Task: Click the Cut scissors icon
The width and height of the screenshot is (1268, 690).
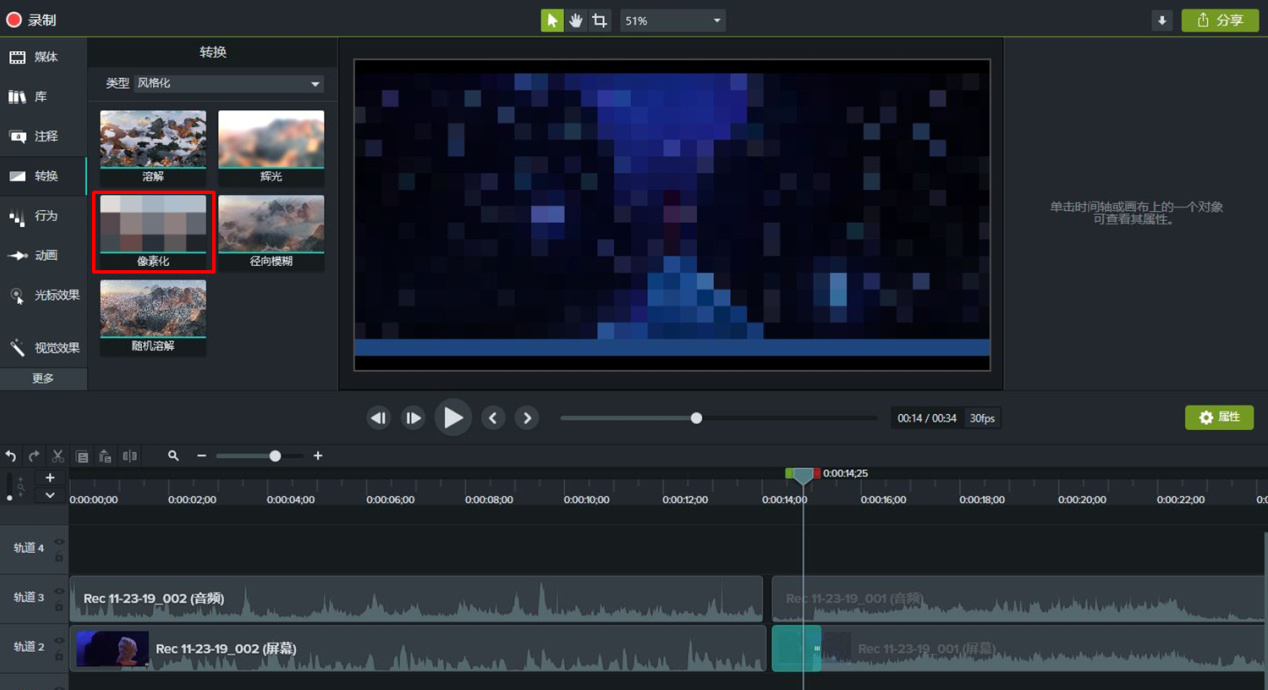Action: 58,456
